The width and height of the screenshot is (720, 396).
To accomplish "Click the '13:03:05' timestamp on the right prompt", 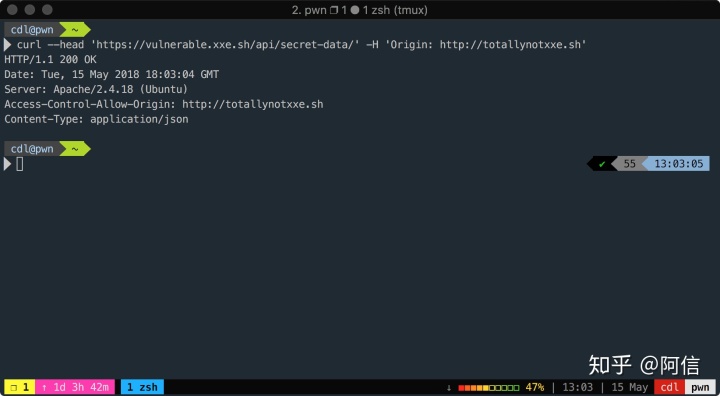I will coord(678,164).
